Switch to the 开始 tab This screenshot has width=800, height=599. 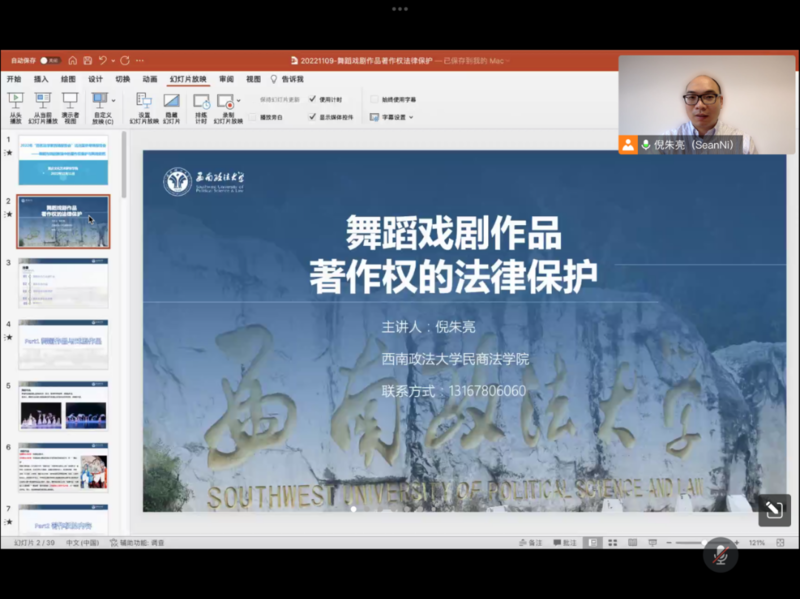pyautogui.click(x=14, y=79)
